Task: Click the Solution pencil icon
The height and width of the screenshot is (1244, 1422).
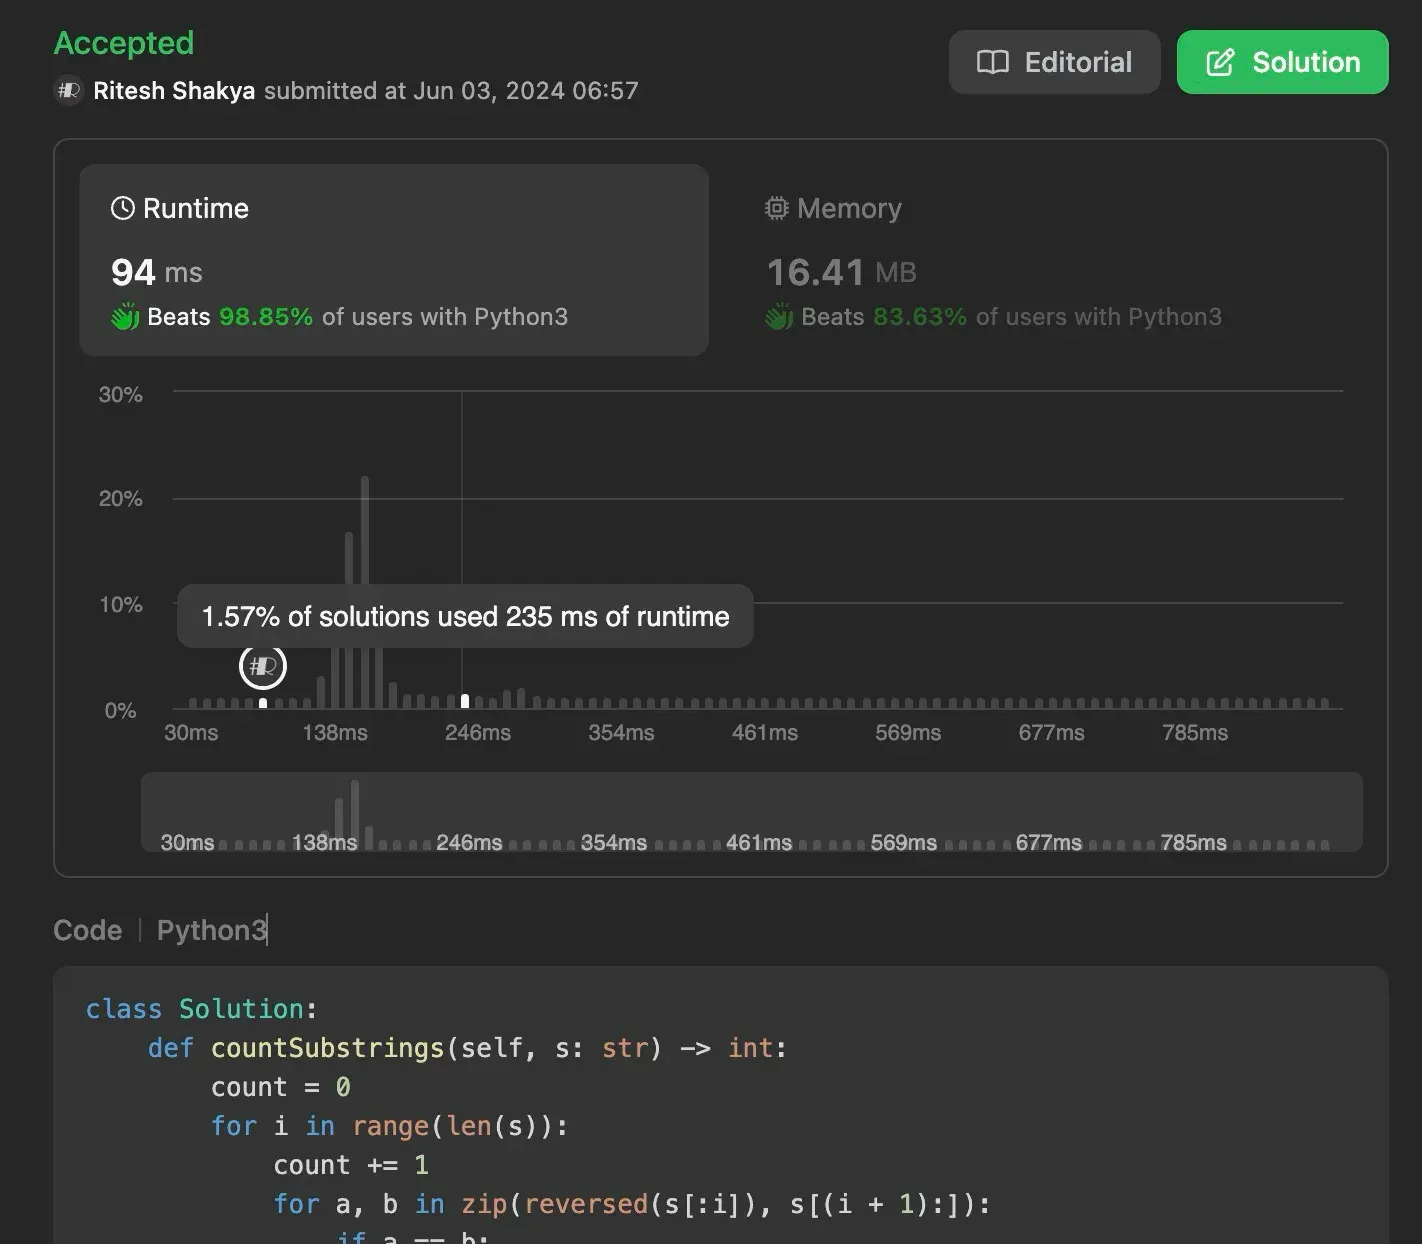Action: coord(1219,61)
